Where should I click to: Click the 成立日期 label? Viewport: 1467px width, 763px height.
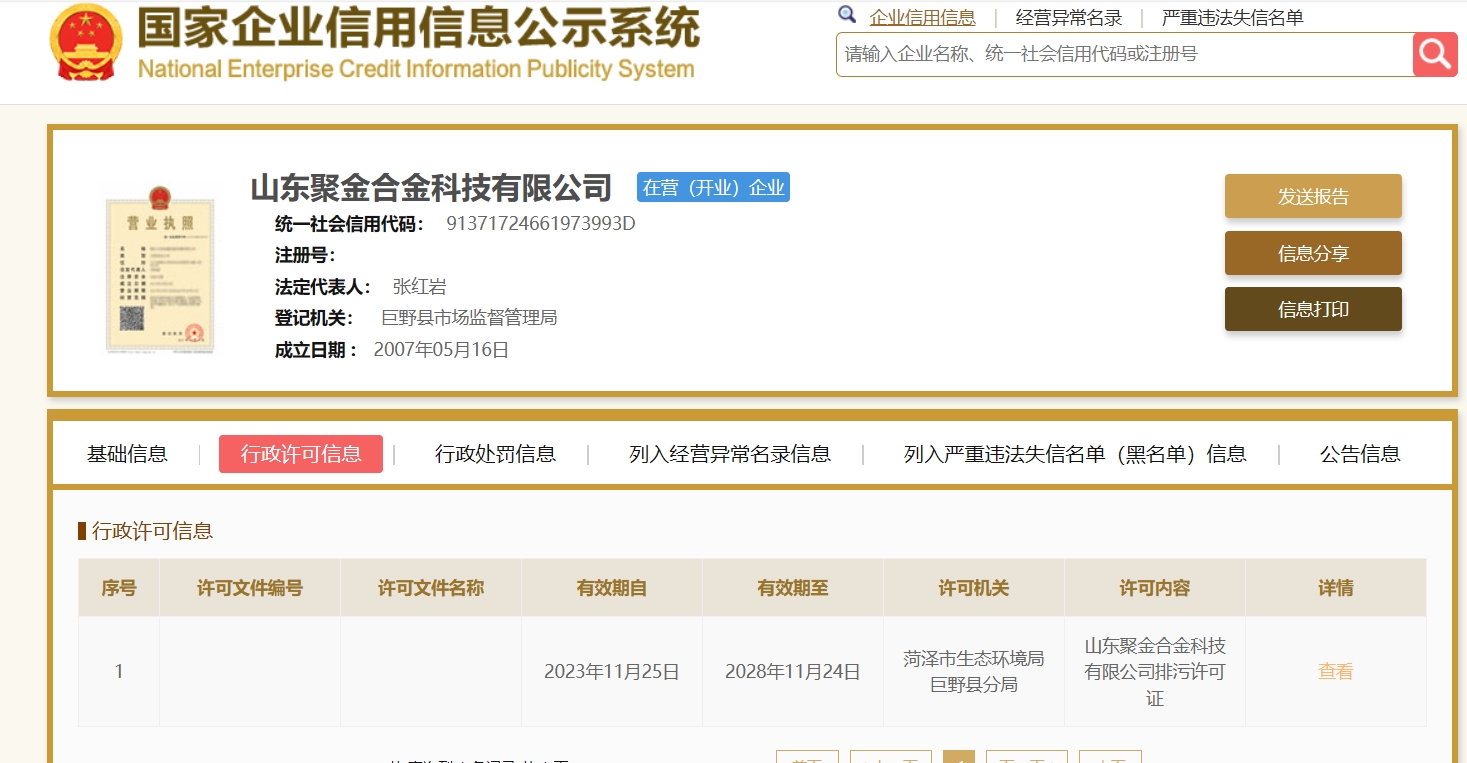316,350
